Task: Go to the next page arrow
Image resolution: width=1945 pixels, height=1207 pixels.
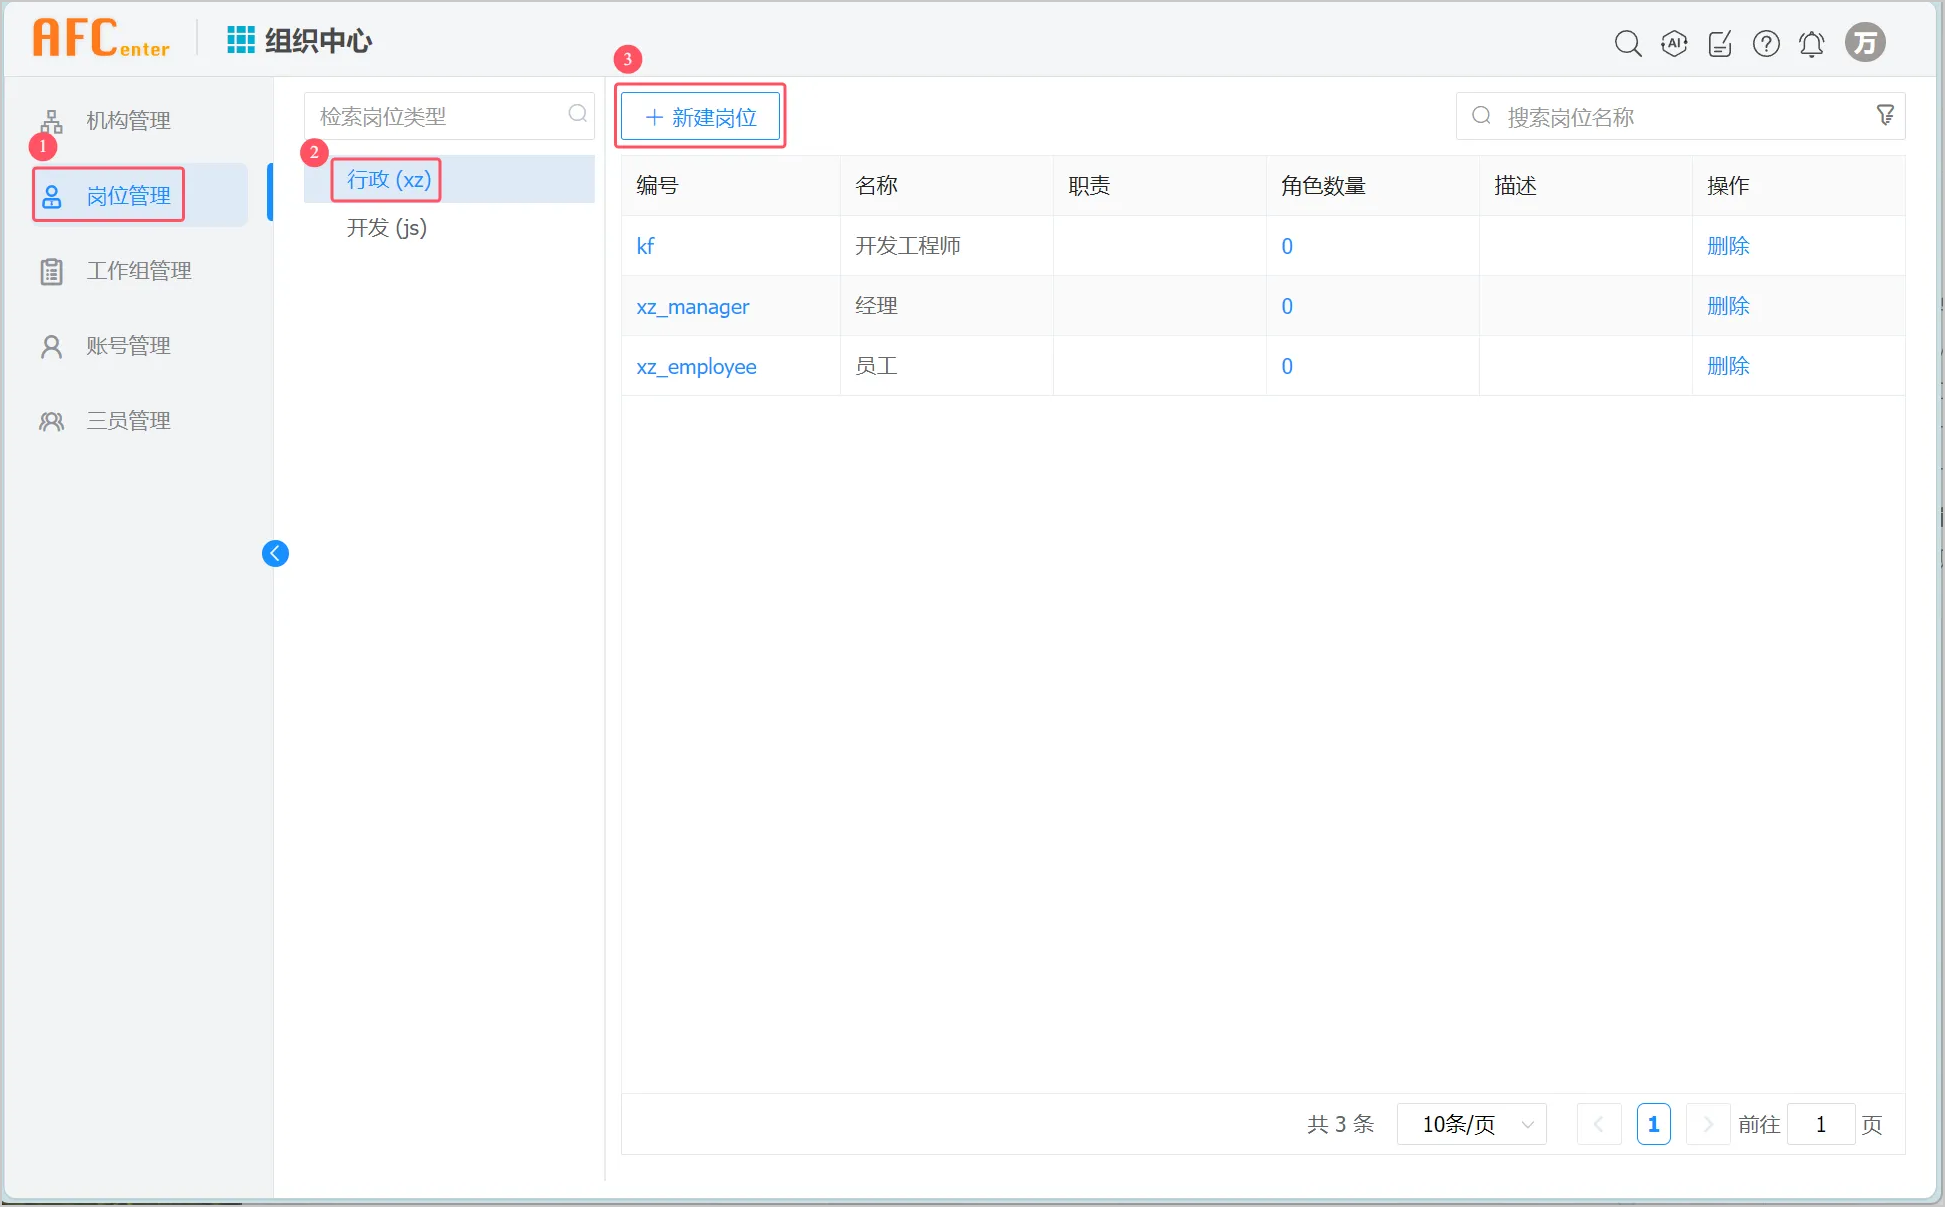Action: (x=1708, y=1124)
